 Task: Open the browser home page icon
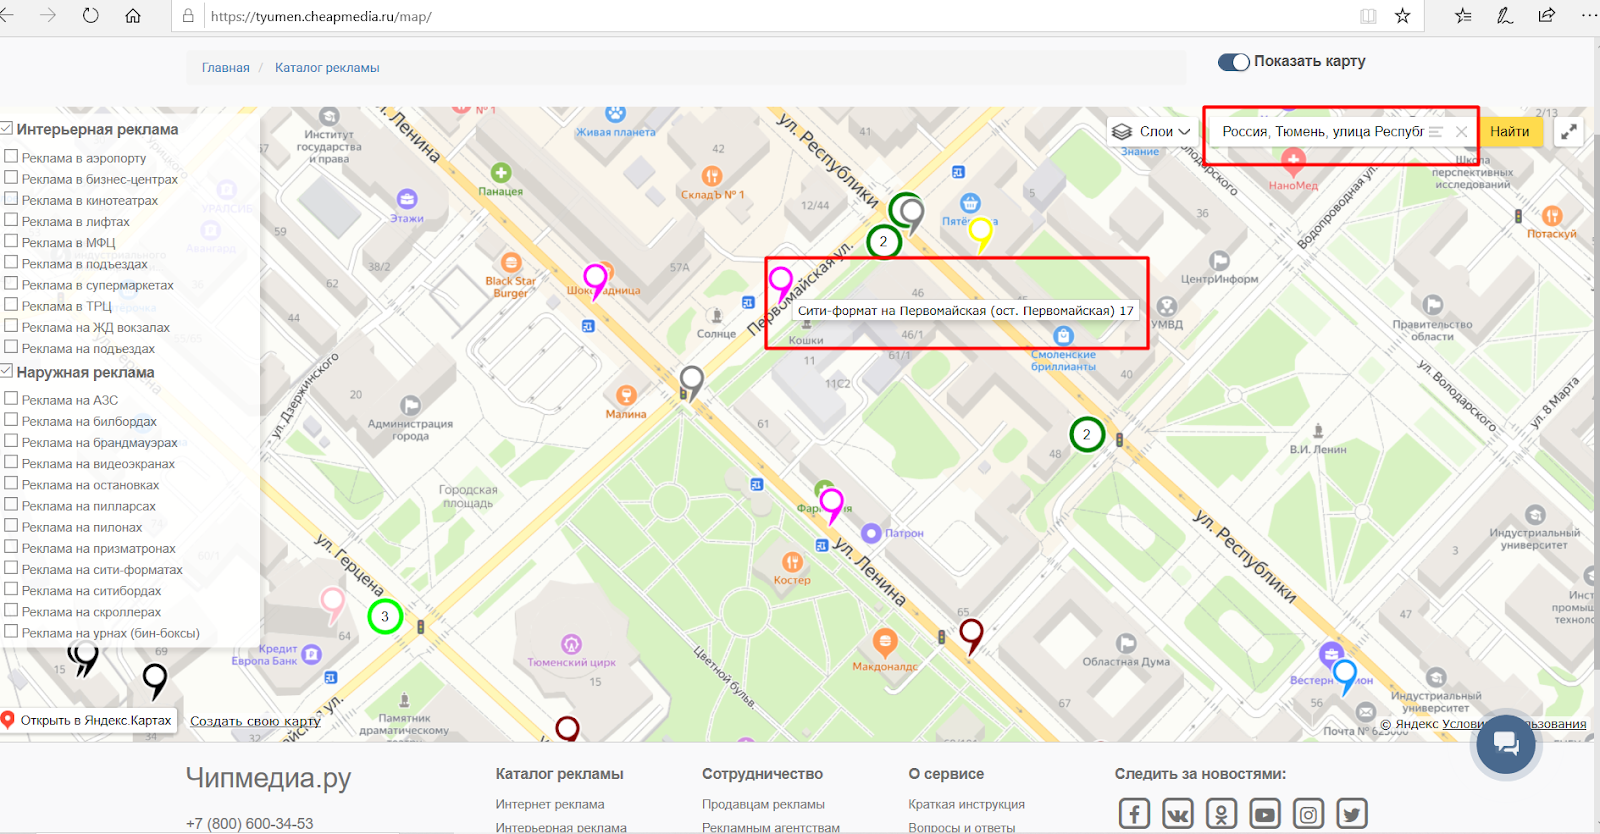[133, 16]
